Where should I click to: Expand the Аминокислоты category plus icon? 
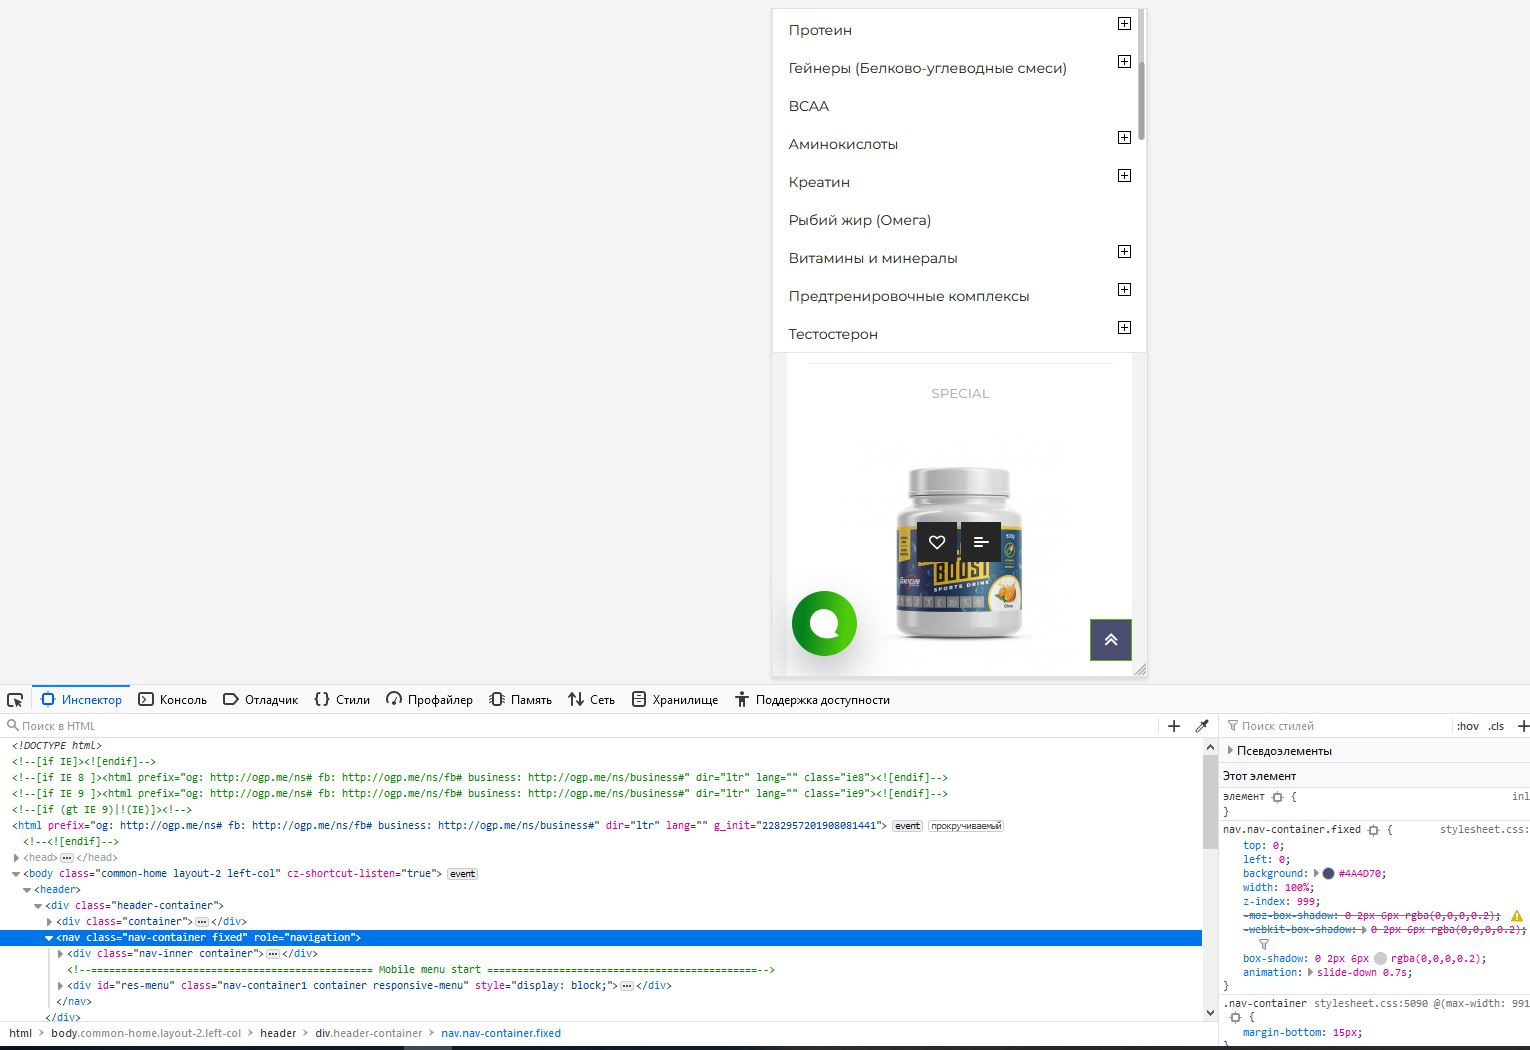pos(1124,137)
